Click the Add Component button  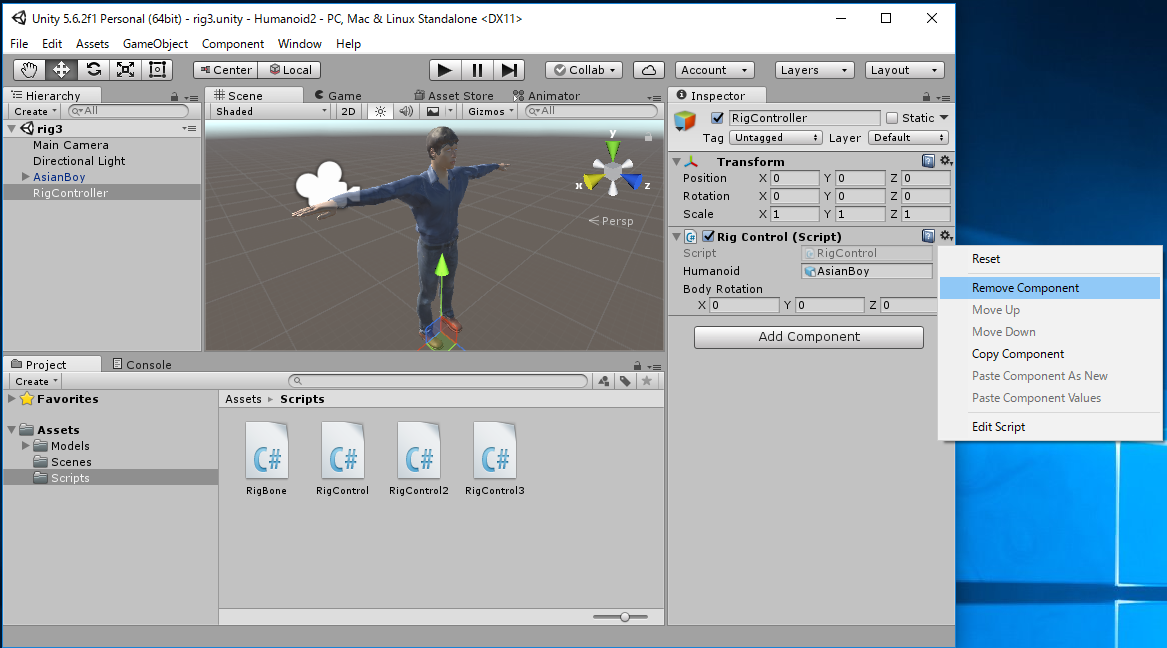808,337
